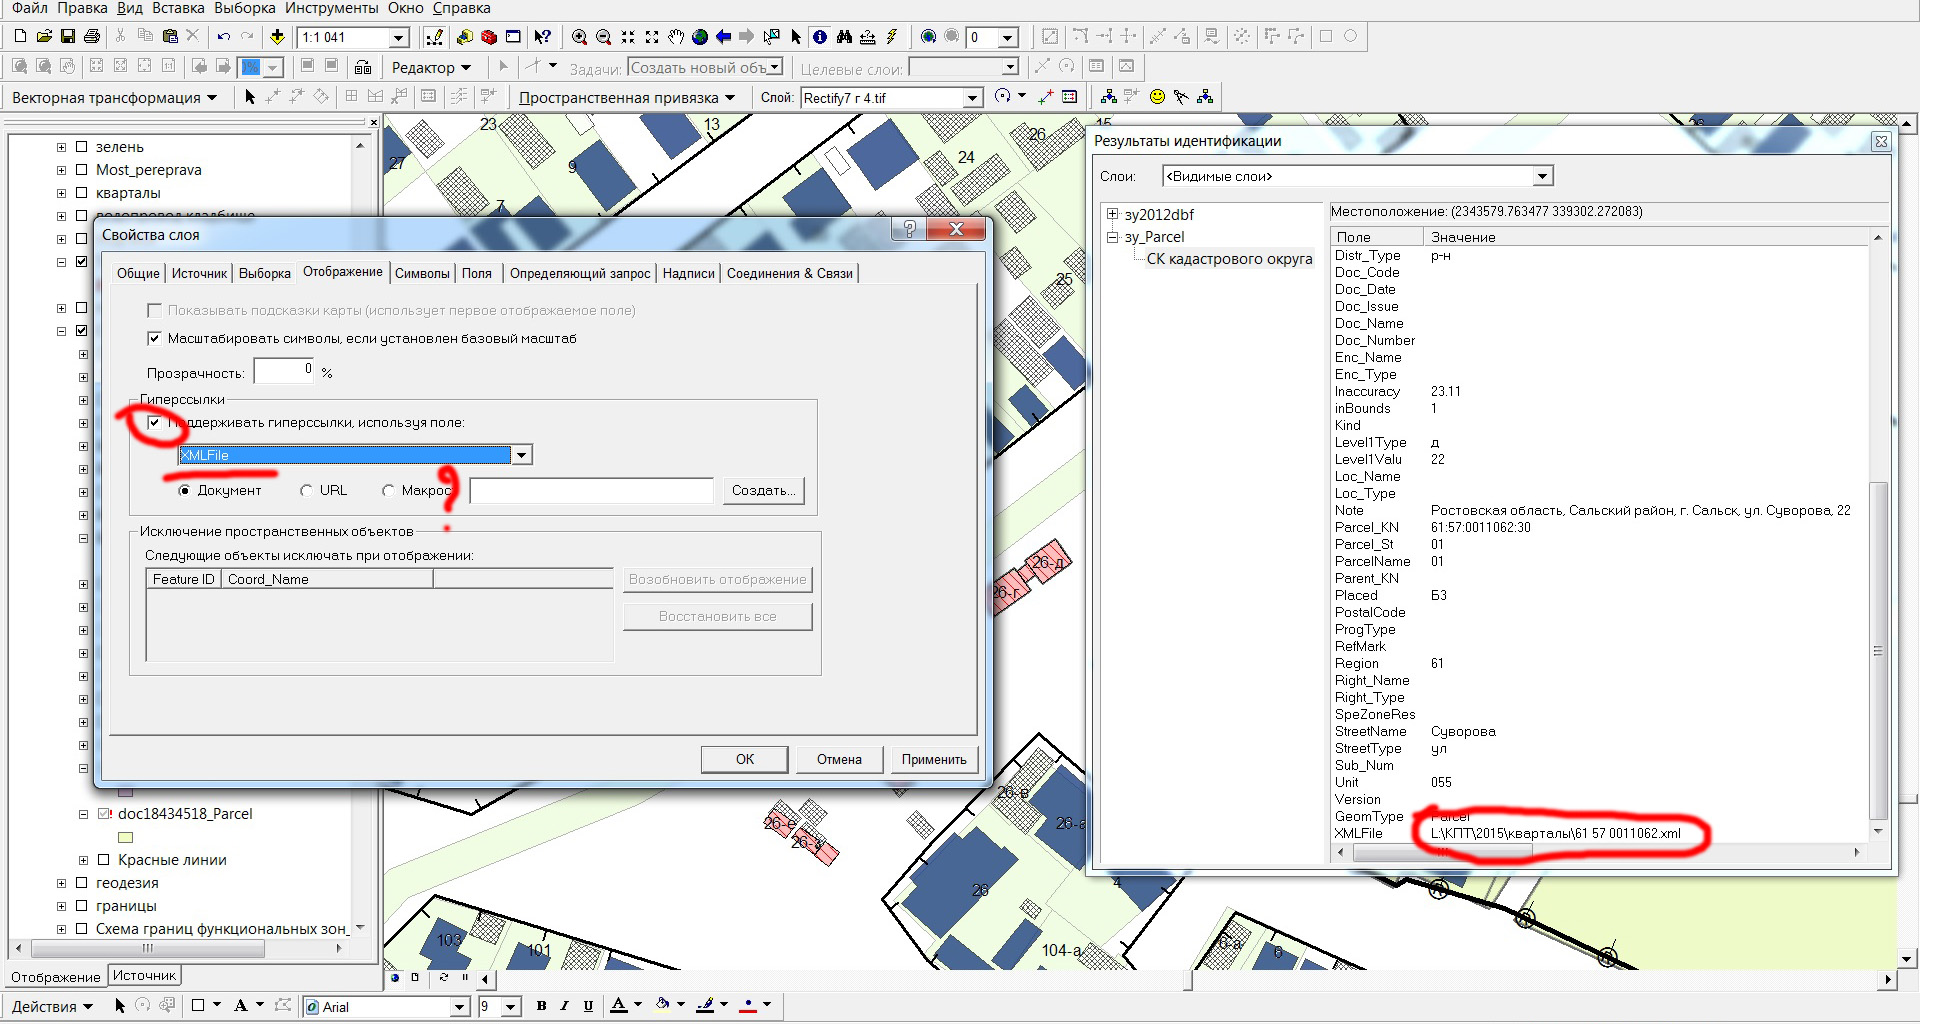This screenshot has height=1024, width=1938.
Task: Select the URL radio button
Action: tap(306, 491)
